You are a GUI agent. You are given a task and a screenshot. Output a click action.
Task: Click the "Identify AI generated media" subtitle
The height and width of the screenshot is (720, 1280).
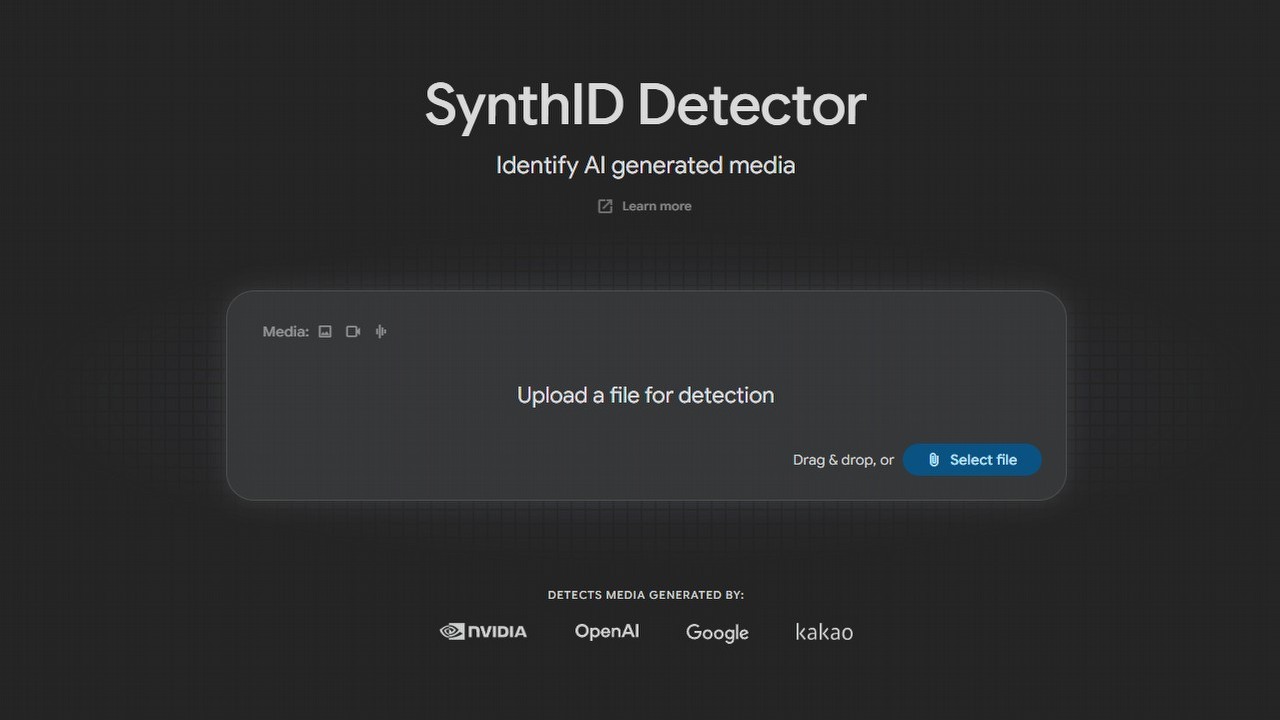point(645,165)
